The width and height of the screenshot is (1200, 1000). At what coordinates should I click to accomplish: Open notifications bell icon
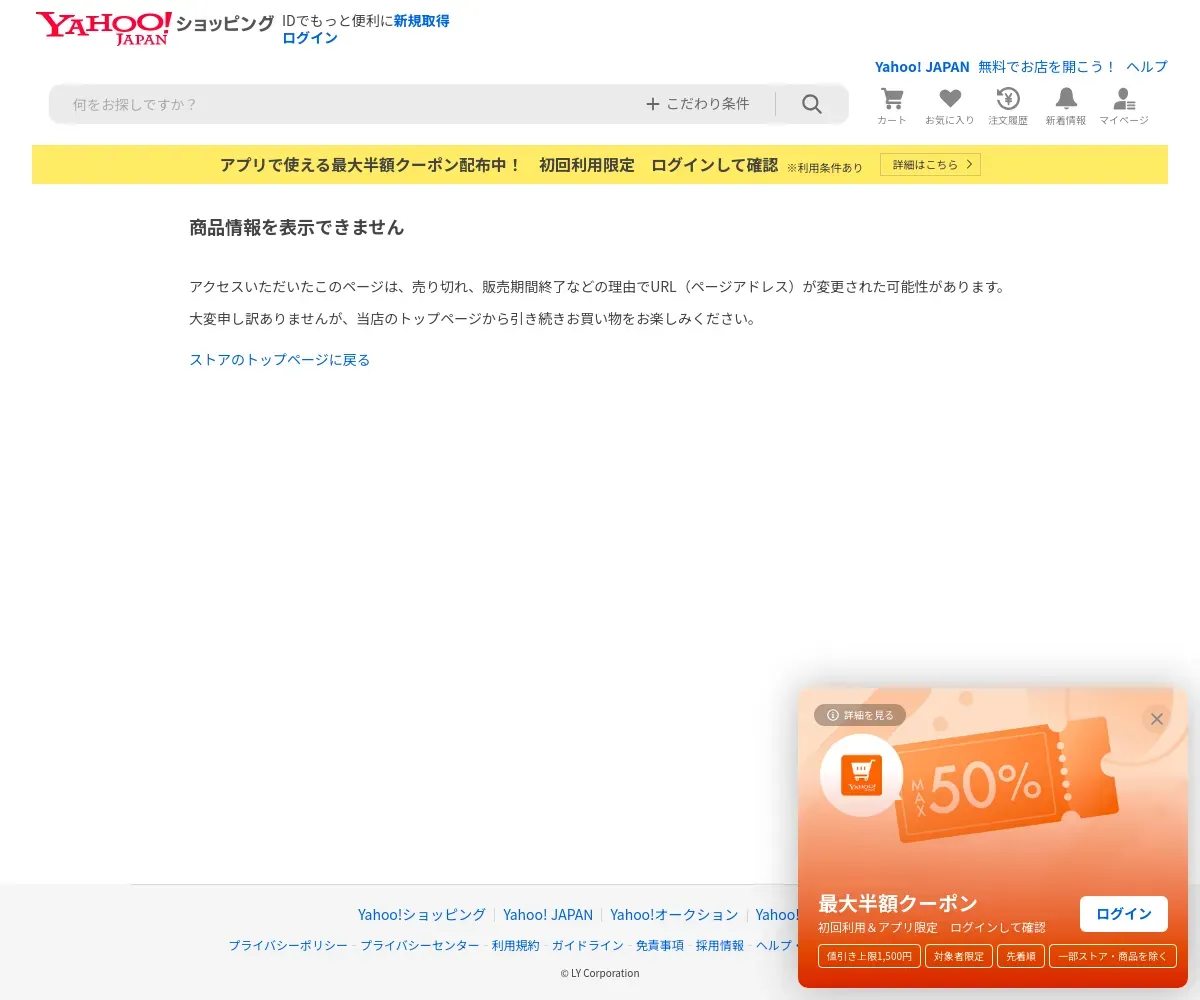point(1066,106)
